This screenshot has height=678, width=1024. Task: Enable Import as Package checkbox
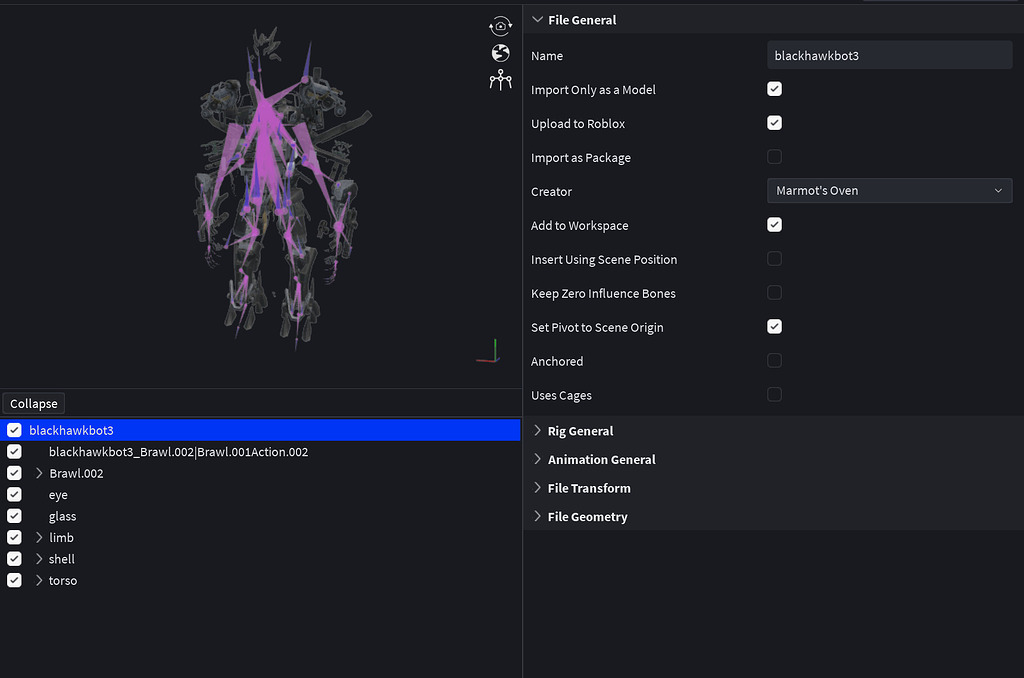775,157
